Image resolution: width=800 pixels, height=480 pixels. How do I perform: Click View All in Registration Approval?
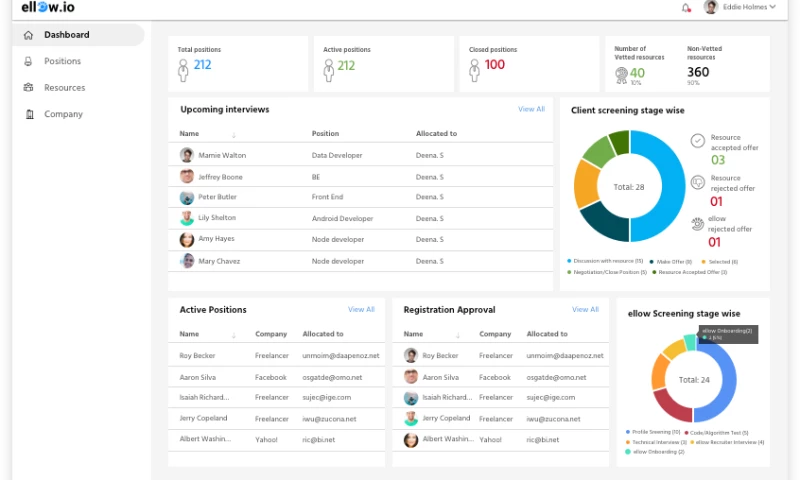coord(585,310)
